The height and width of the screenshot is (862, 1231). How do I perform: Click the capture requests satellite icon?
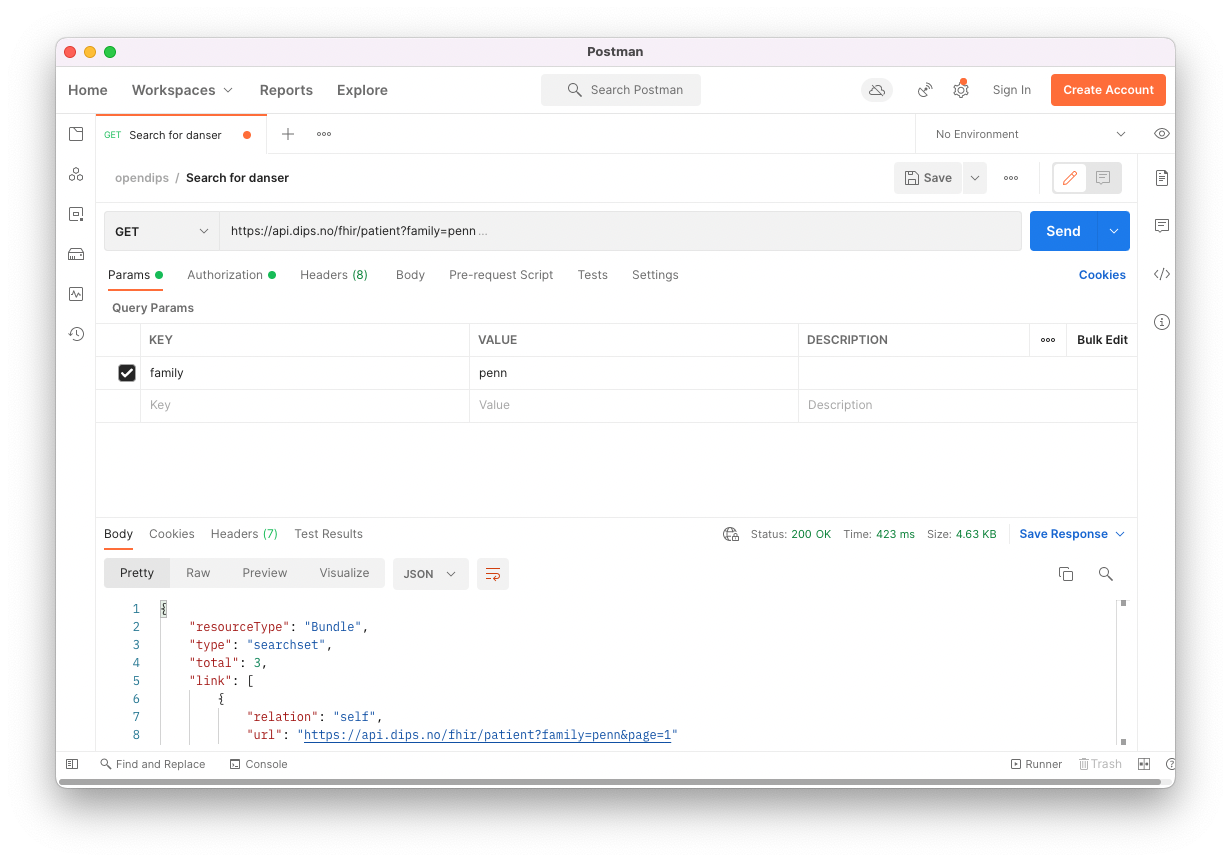pos(925,90)
